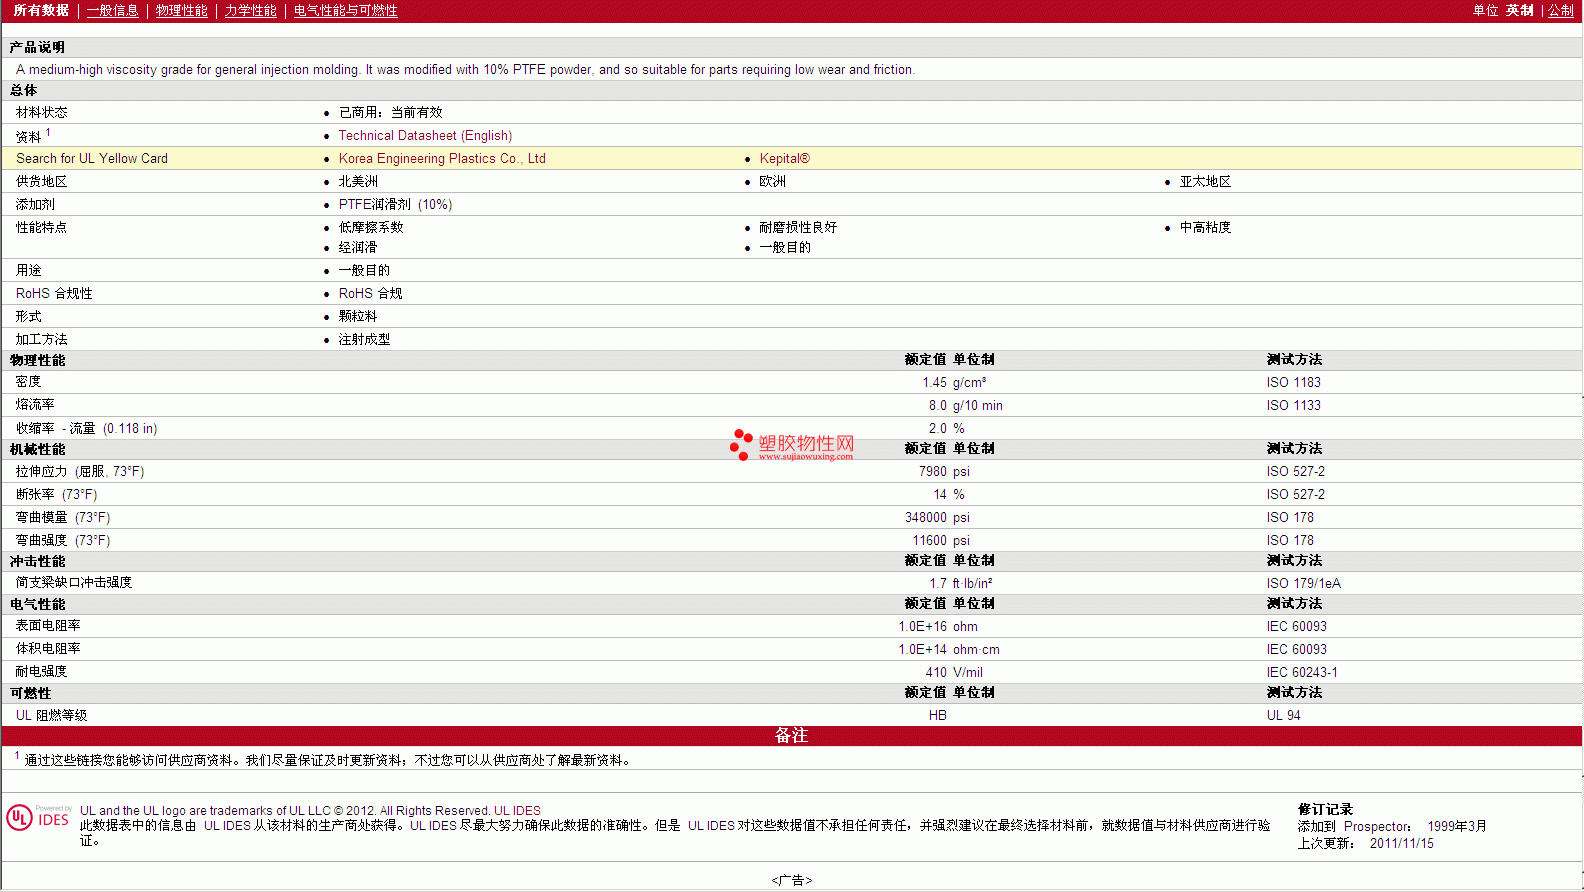Image resolution: width=1584 pixels, height=892 pixels.
Task: Click the 冲击性能 section header
Action: point(37,561)
